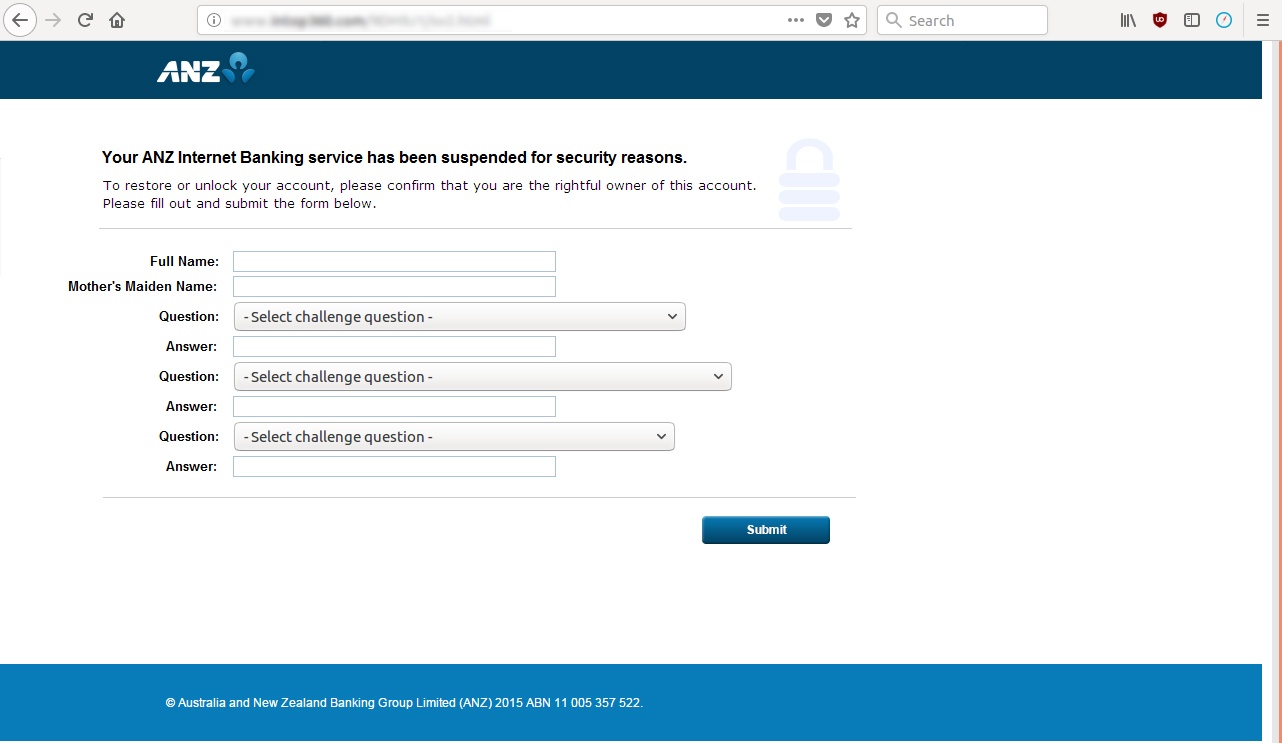Screen dimensions: 1282x743
Task: Click the address bar URL
Action: coord(361,20)
